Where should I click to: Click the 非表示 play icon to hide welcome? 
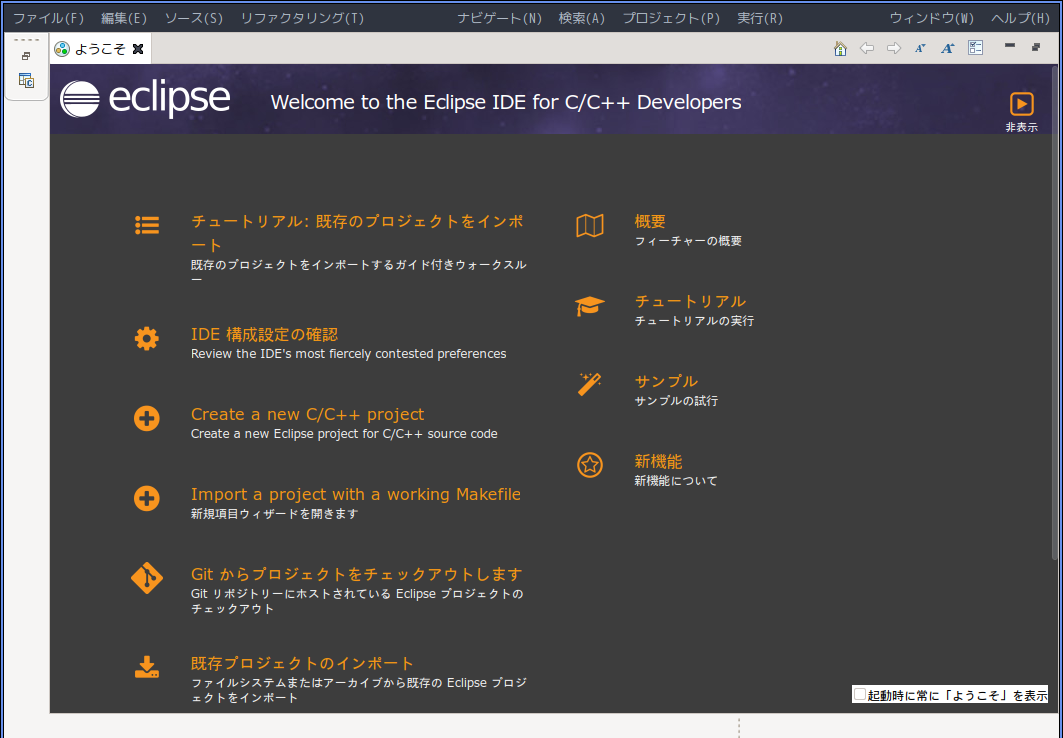click(1022, 104)
